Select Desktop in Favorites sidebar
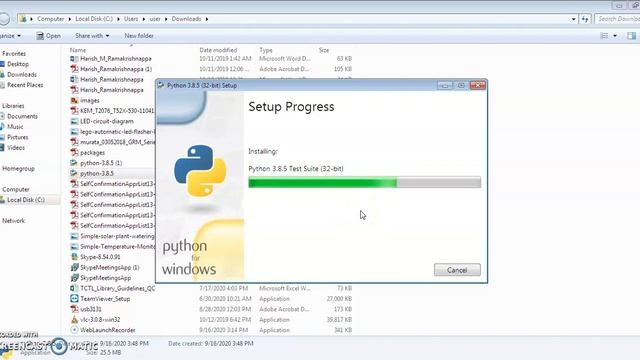Viewport: 640px width, 360px height. point(18,64)
